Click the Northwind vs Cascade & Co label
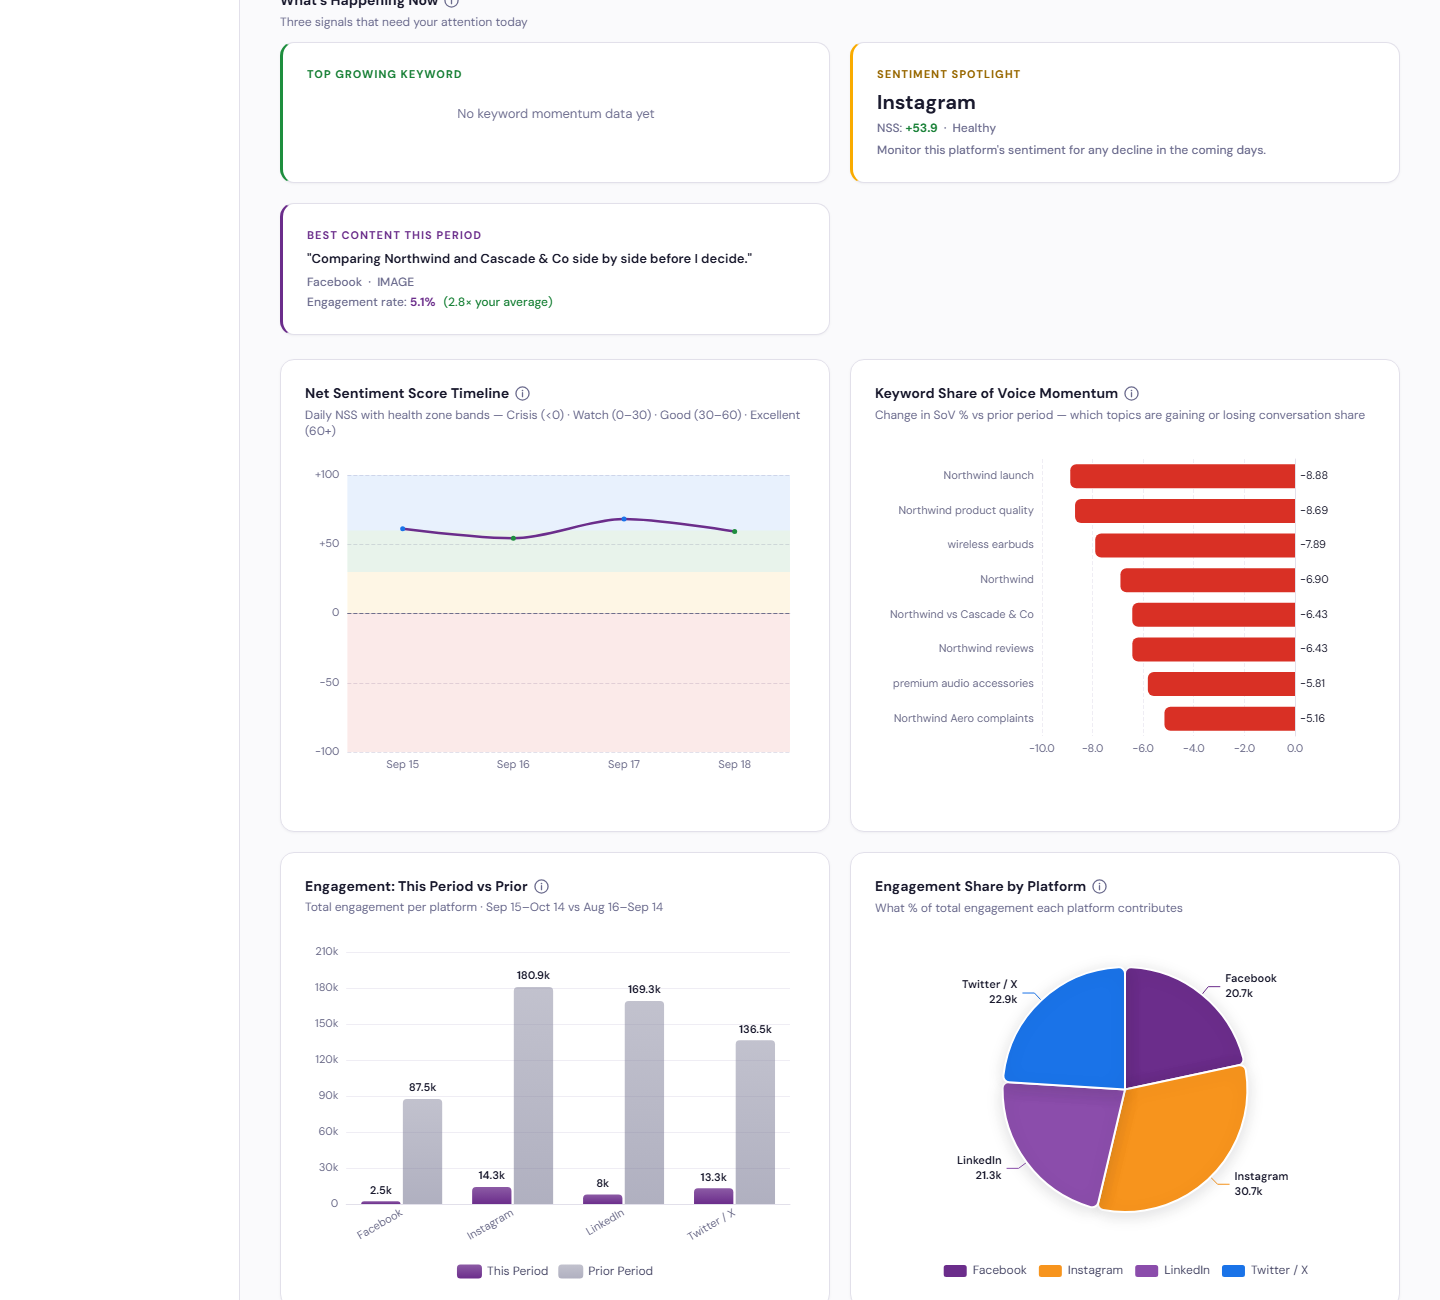Image resolution: width=1440 pixels, height=1300 pixels. tap(962, 615)
